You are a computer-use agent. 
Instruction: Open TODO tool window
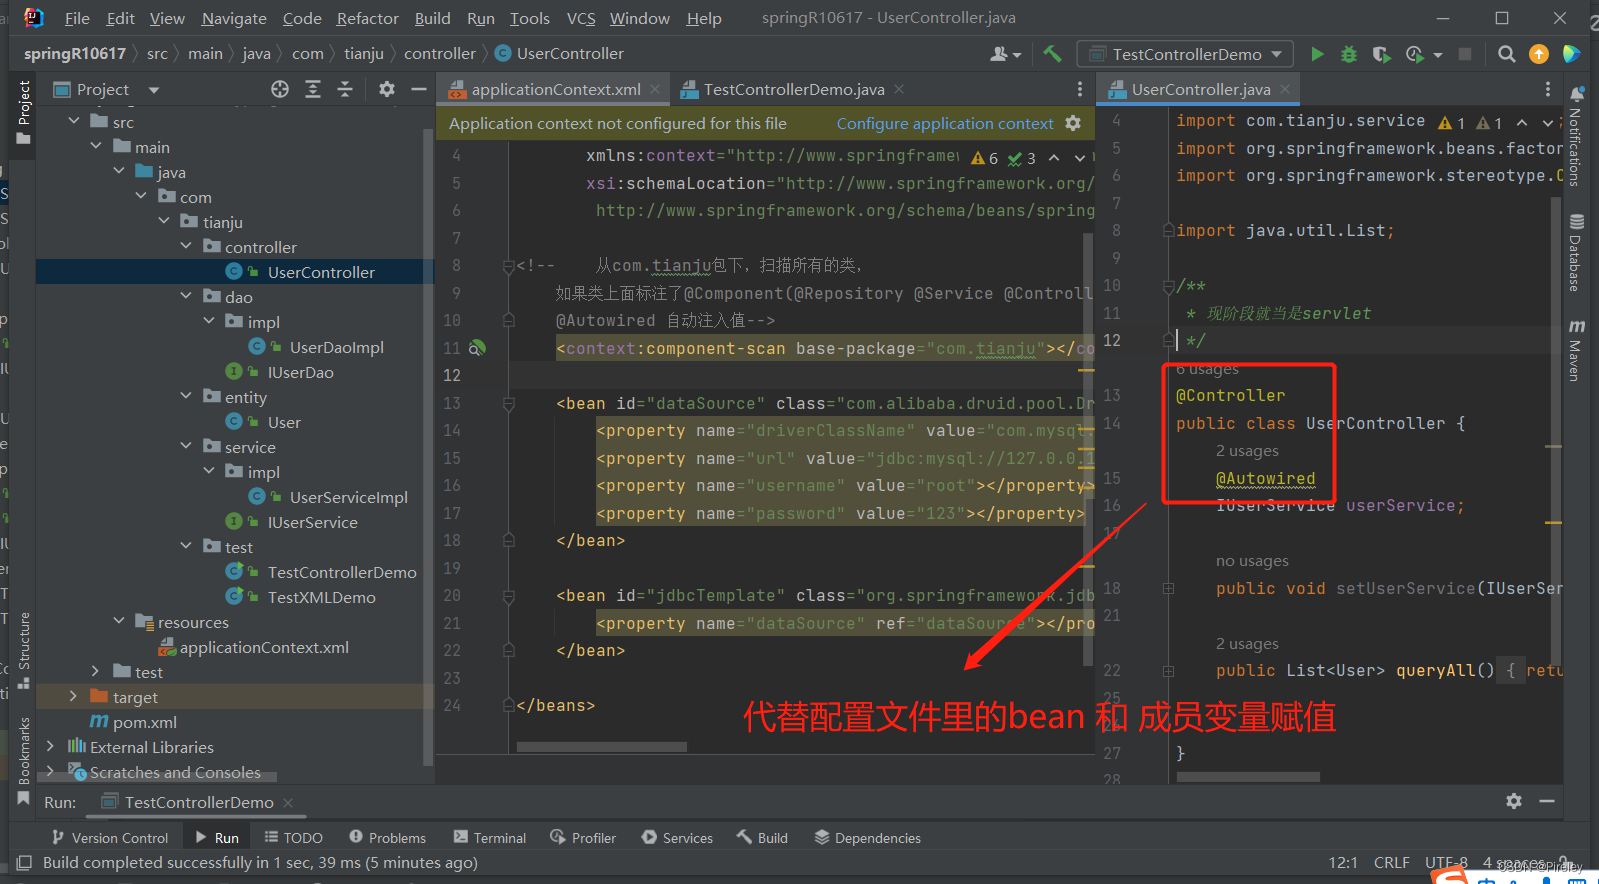point(293,837)
